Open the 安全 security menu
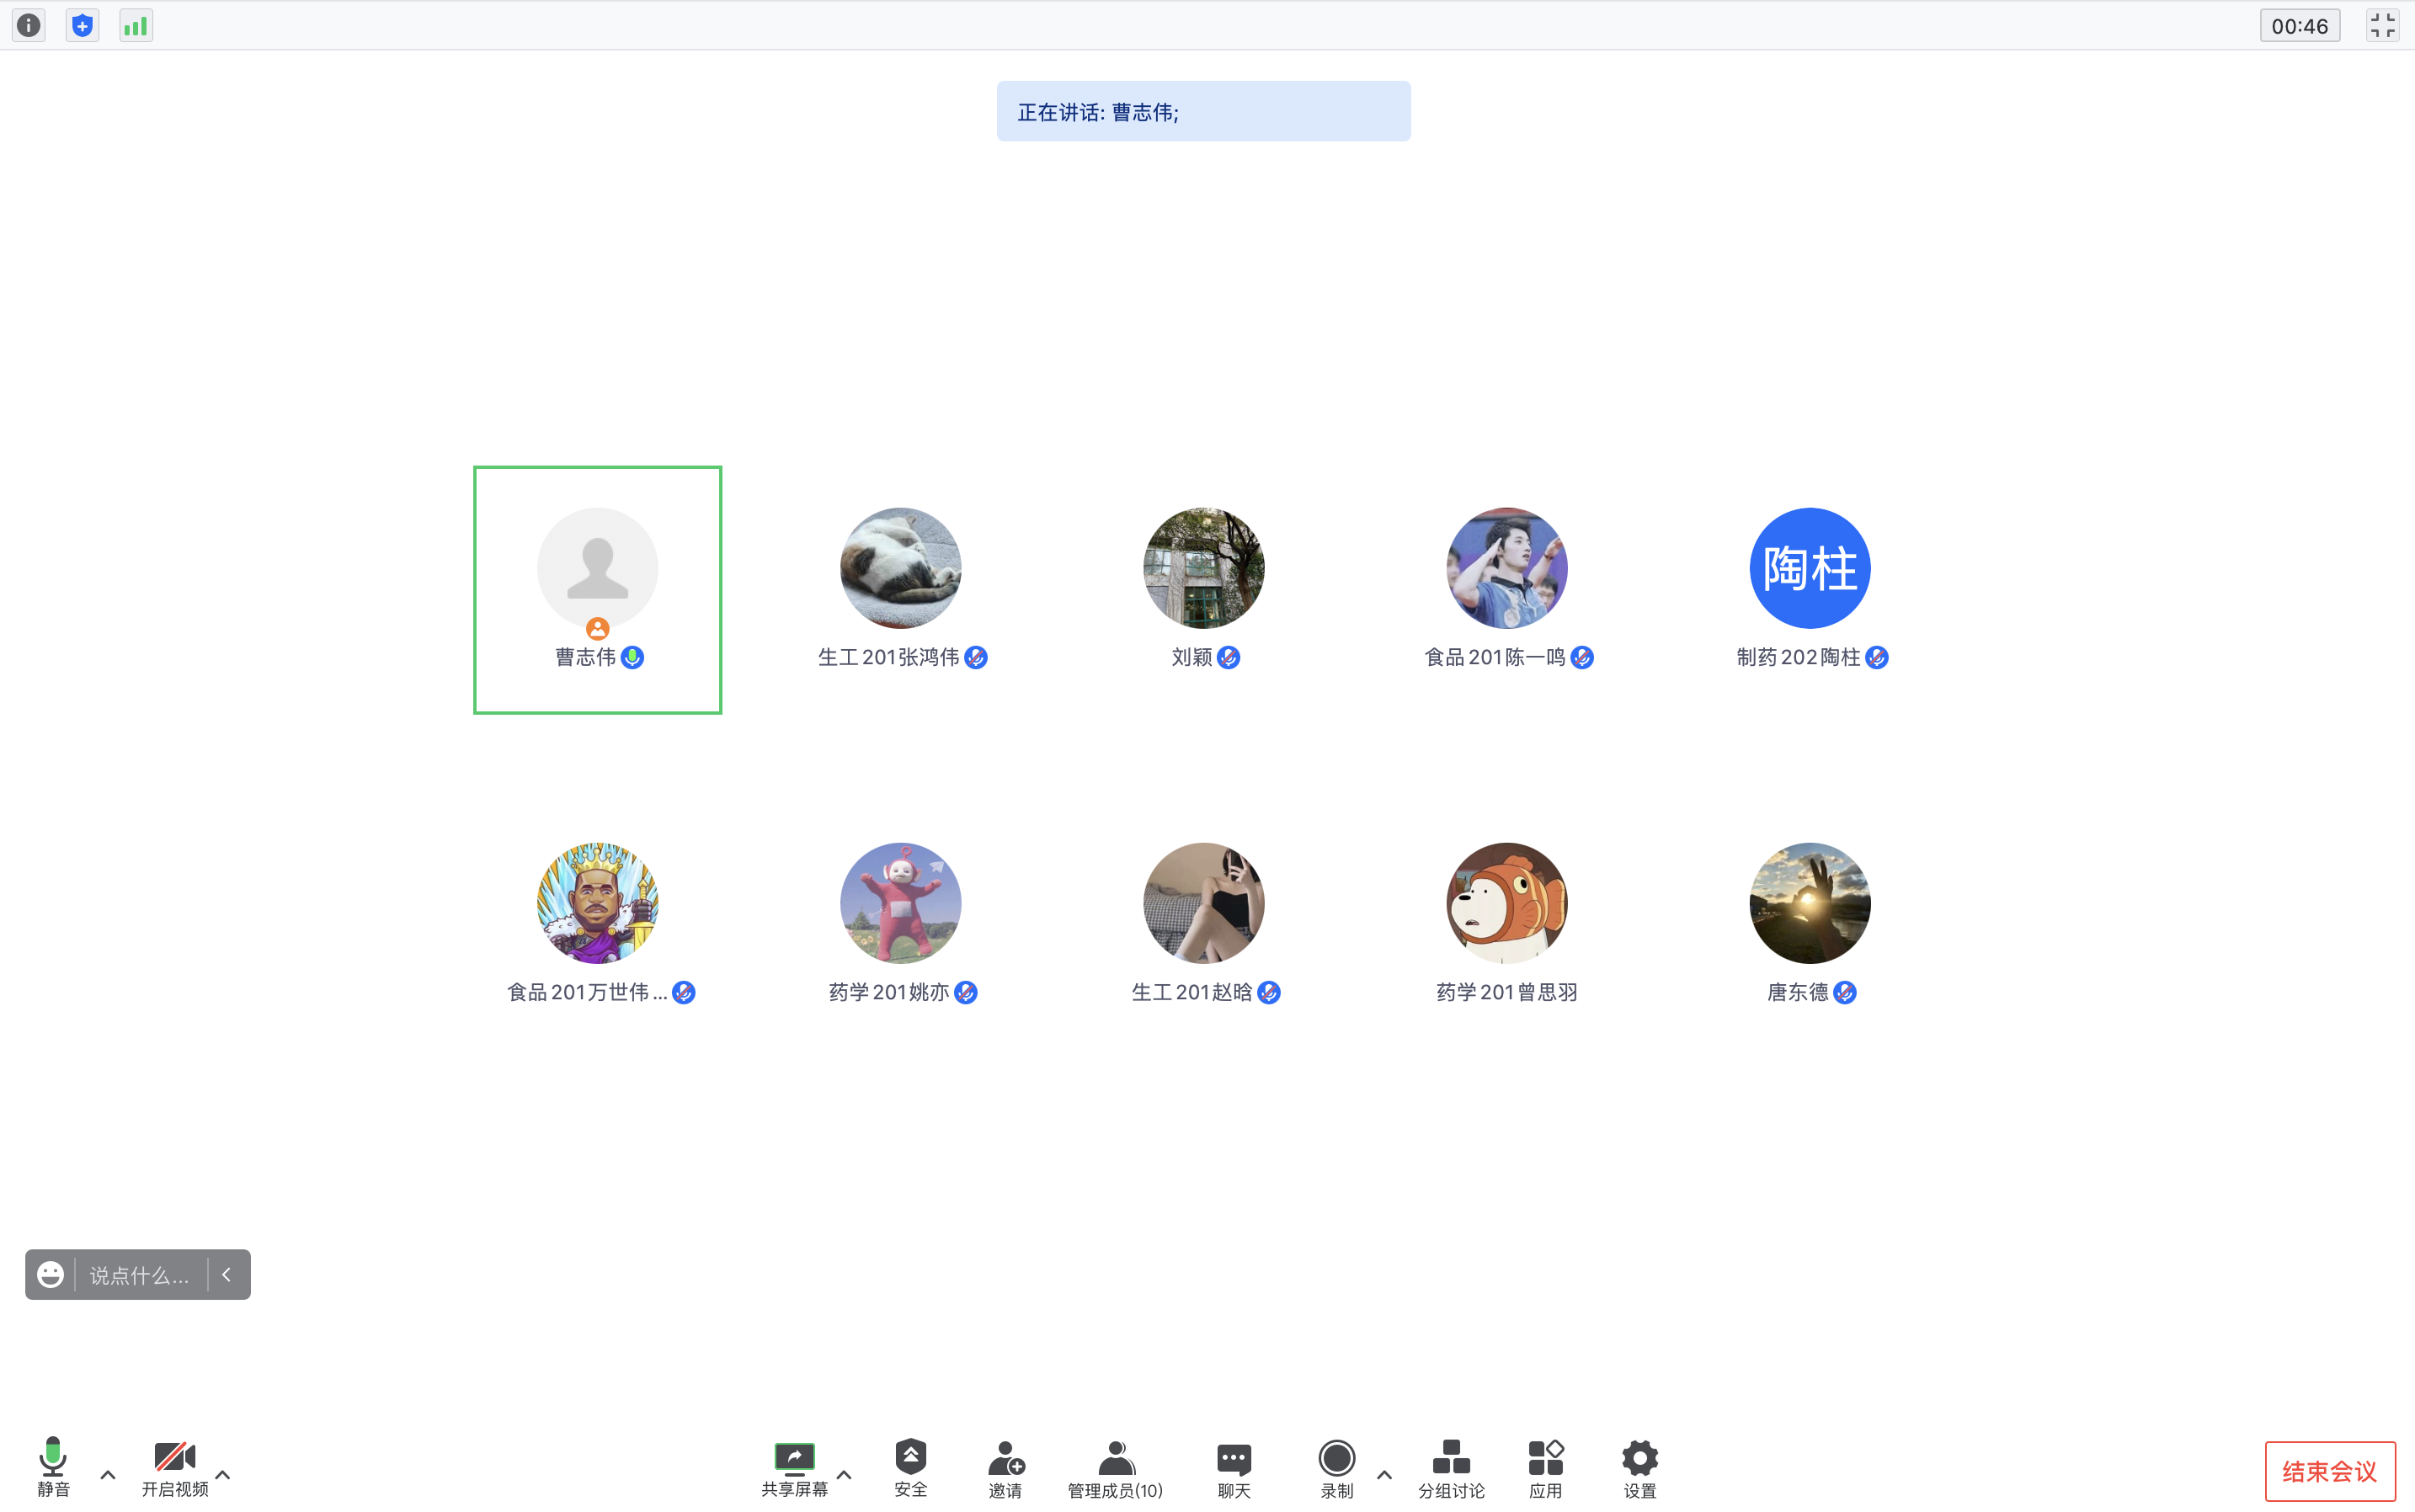Image resolution: width=2415 pixels, height=1512 pixels. coord(911,1468)
